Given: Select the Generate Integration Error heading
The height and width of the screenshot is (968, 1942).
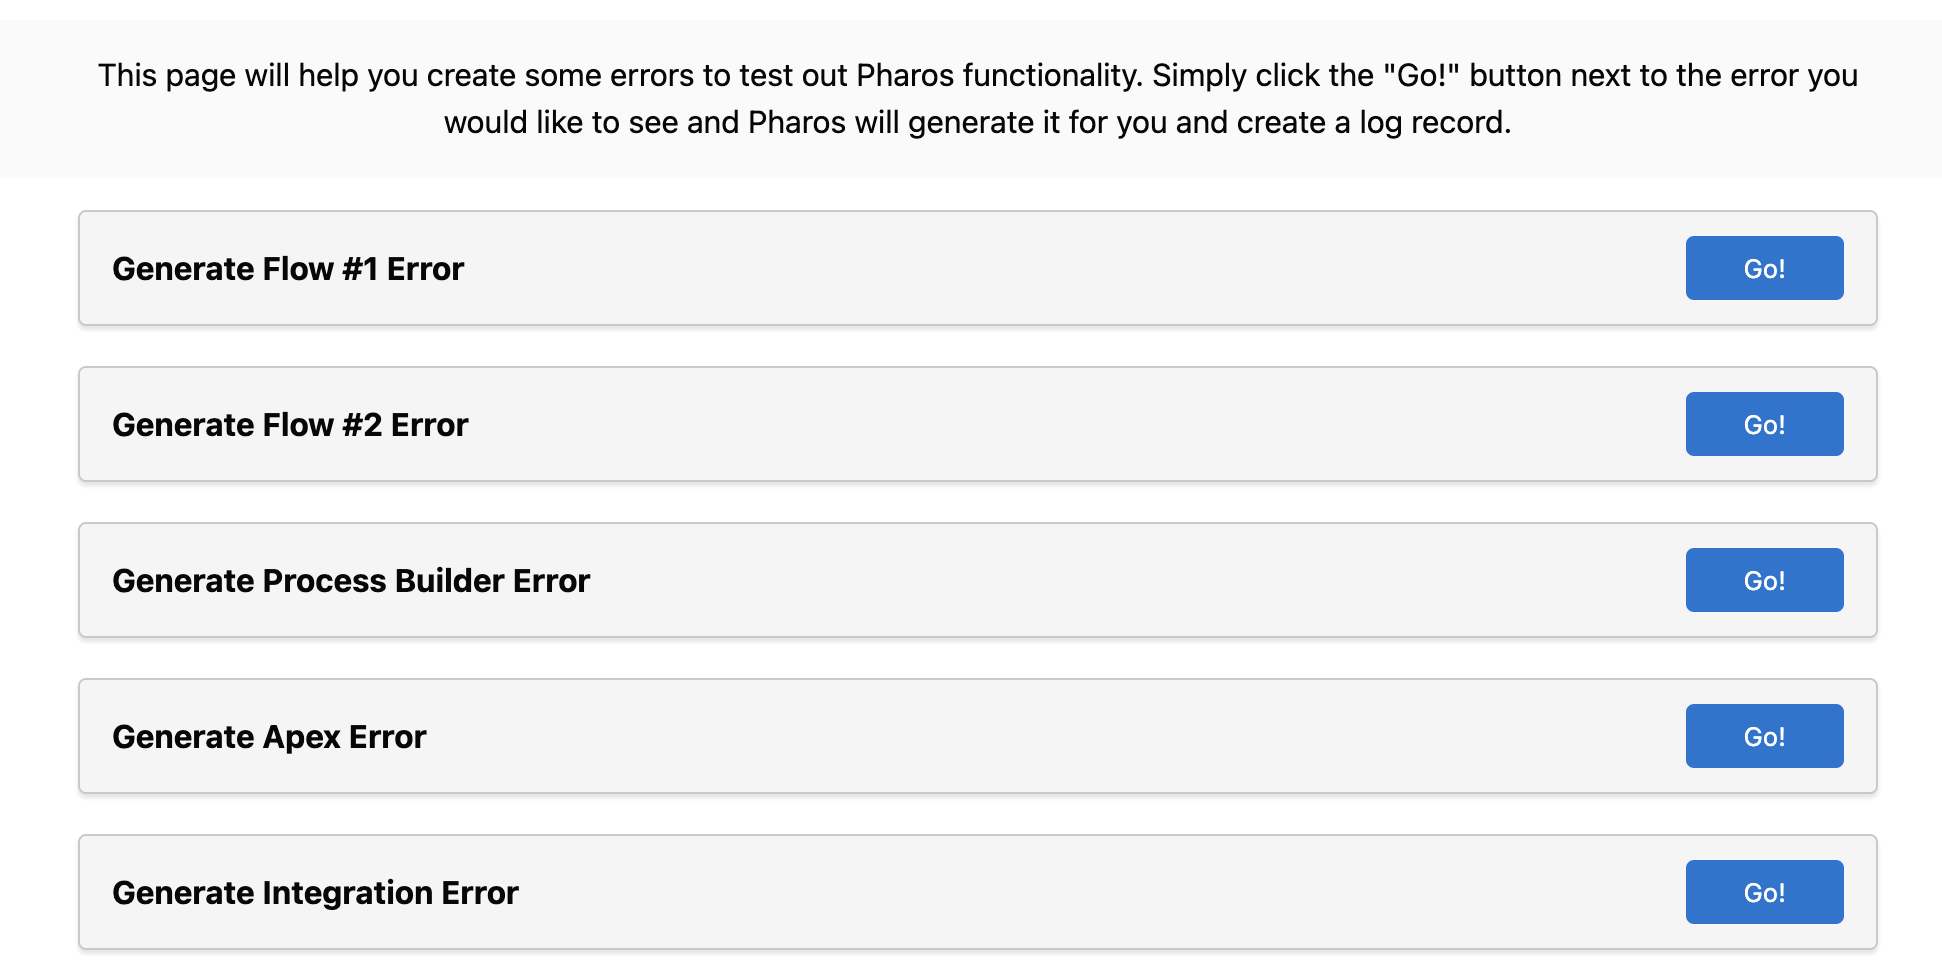Looking at the screenshot, I should (x=316, y=892).
